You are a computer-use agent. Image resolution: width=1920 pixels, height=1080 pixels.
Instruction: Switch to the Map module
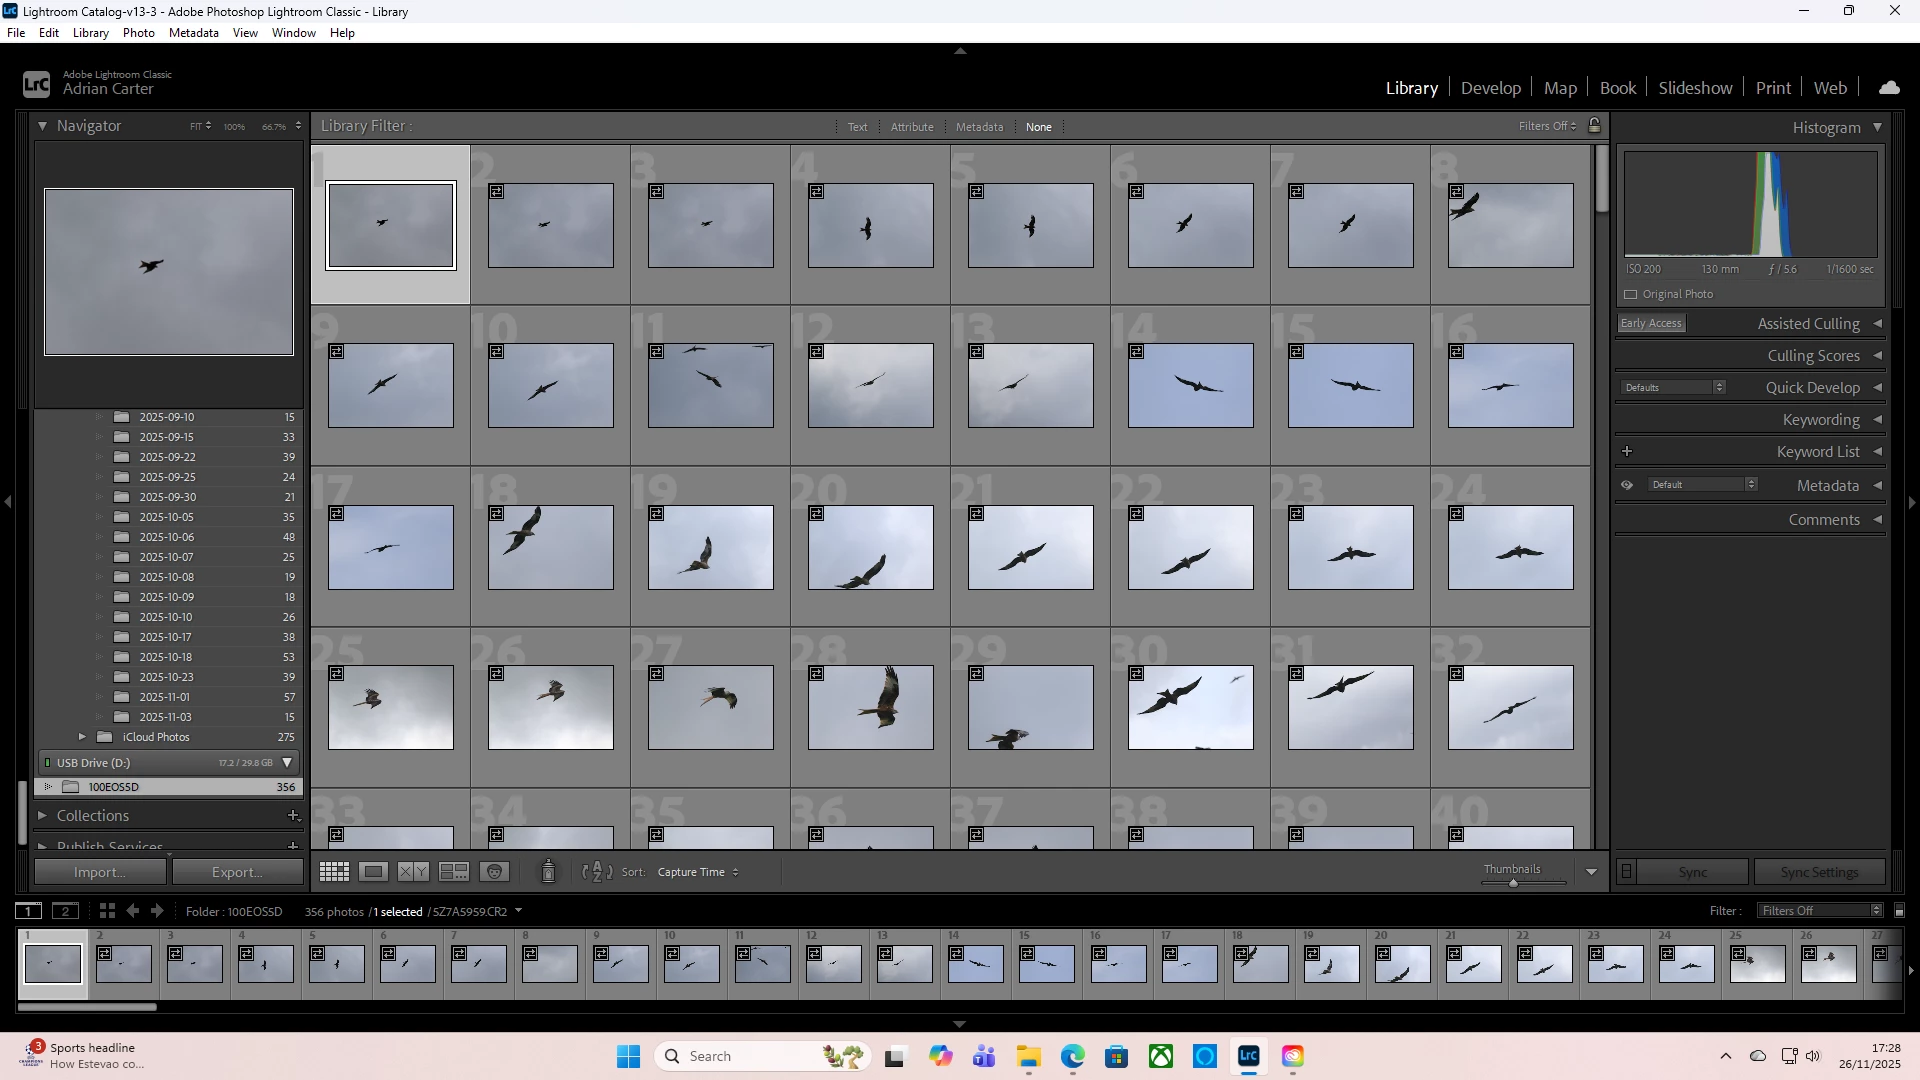pyautogui.click(x=1560, y=88)
